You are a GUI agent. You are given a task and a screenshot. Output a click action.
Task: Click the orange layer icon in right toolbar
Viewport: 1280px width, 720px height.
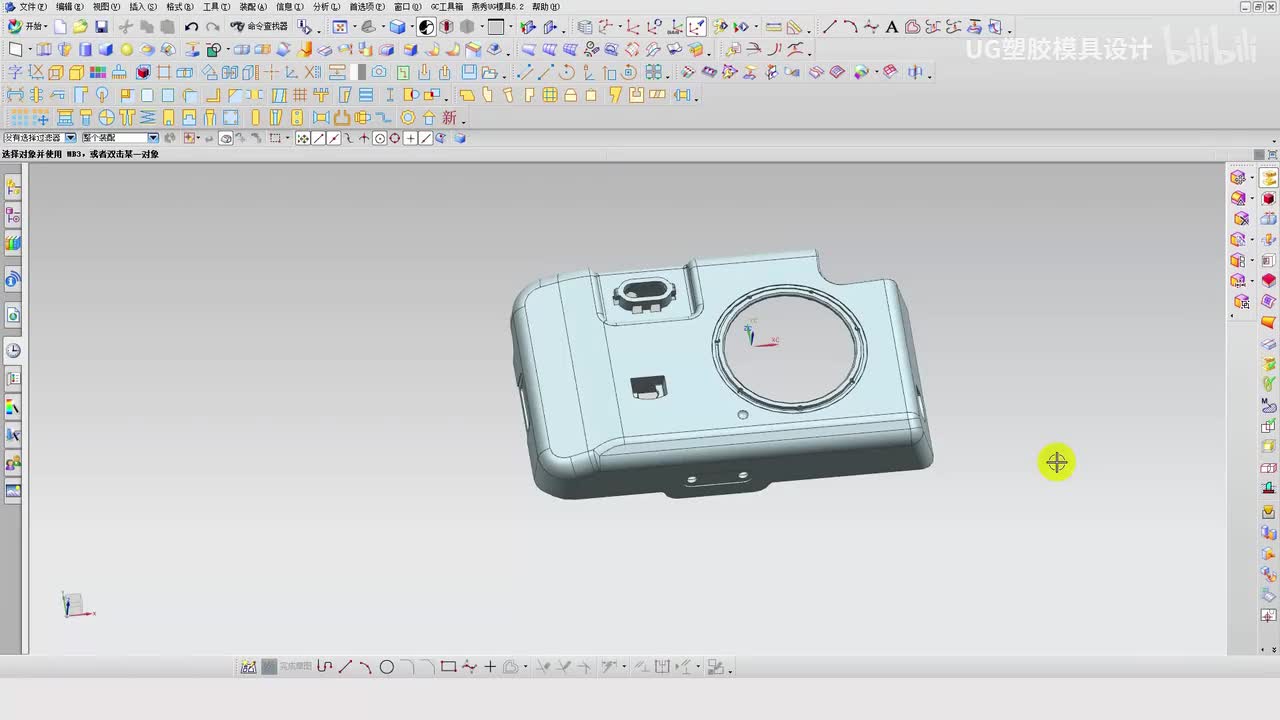pyautogui.click(x=1269, y=322)
